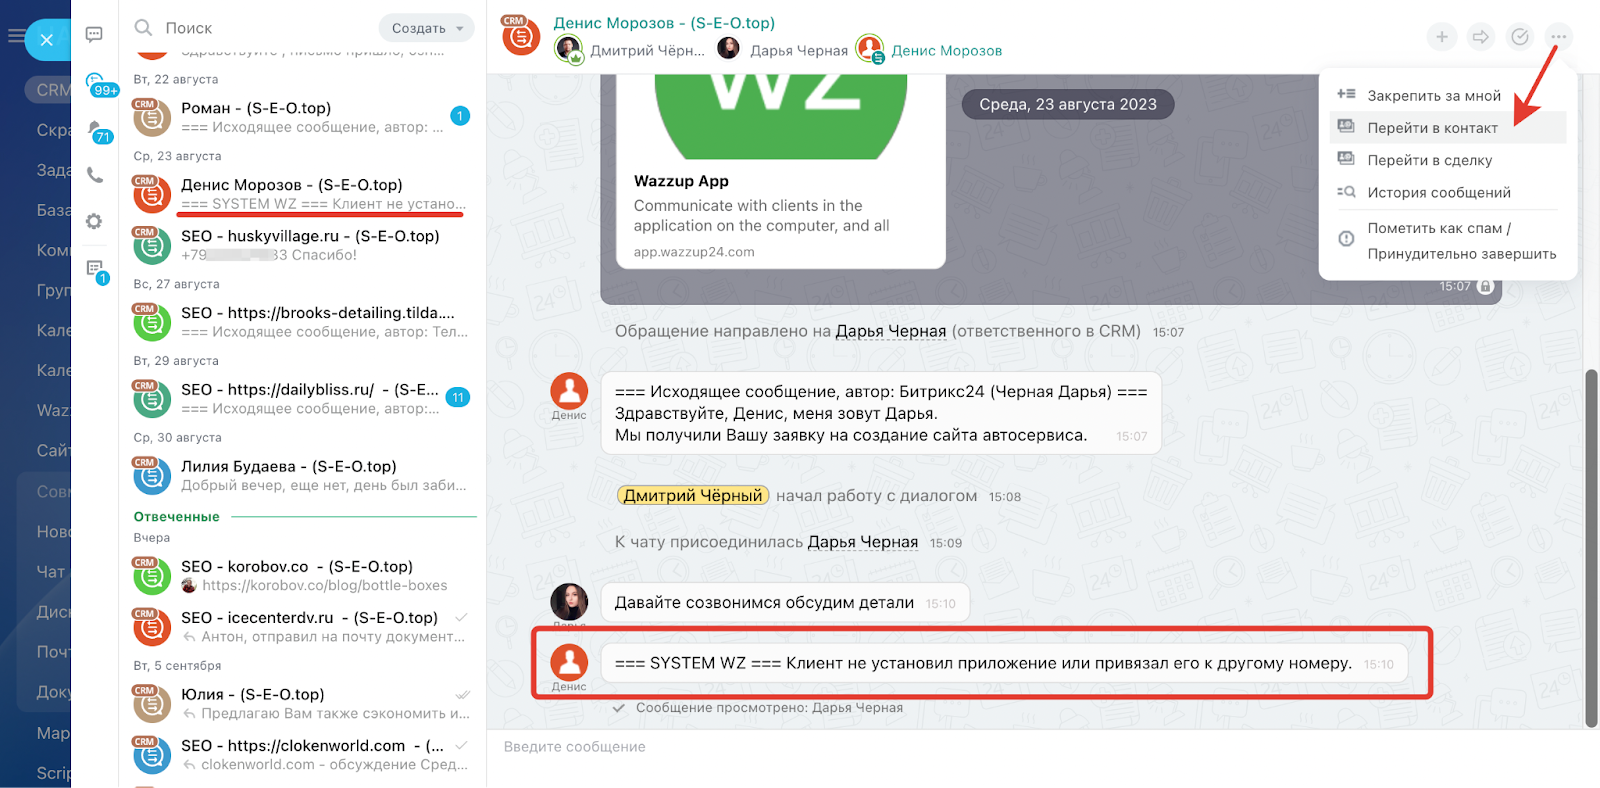The image size is (1600, 788).
Task: Close the left slider with X button
Action: click(x=46, y=40)
